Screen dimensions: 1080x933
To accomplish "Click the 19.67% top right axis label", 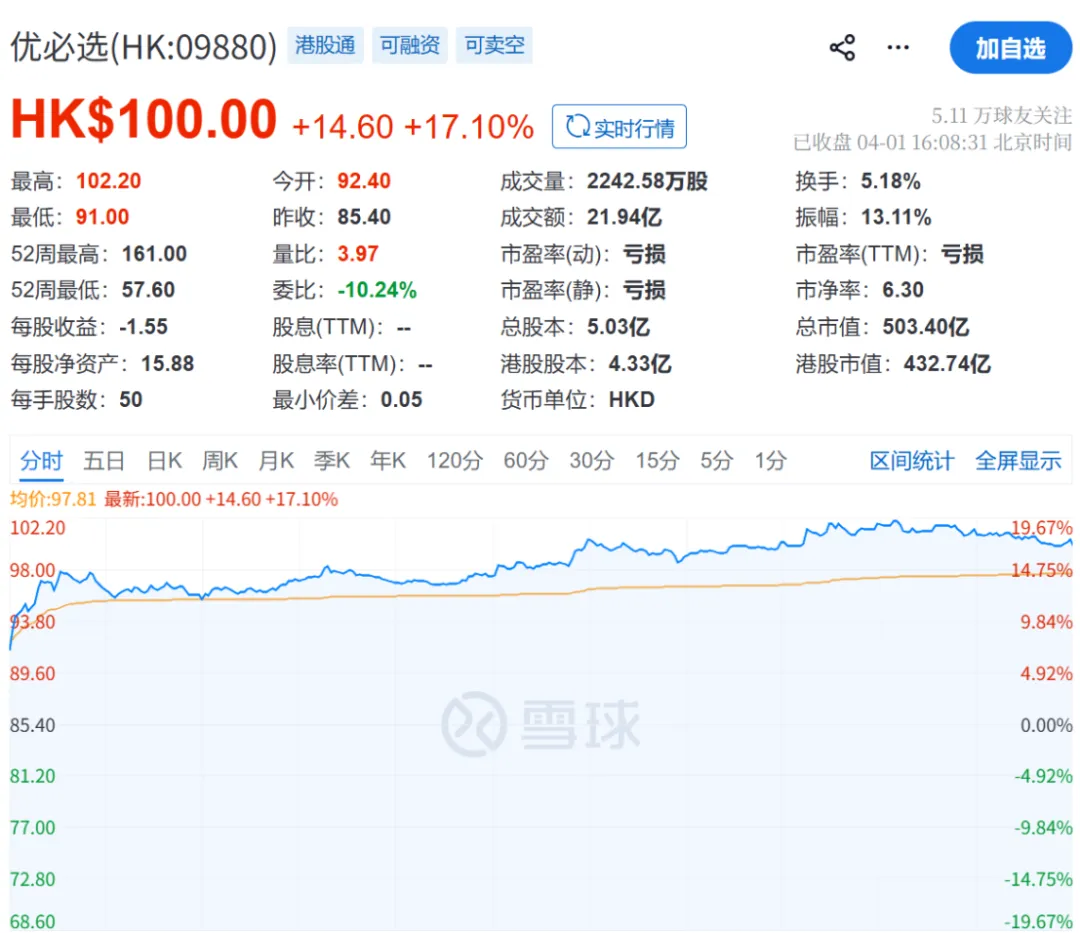I will point(1041,527).
